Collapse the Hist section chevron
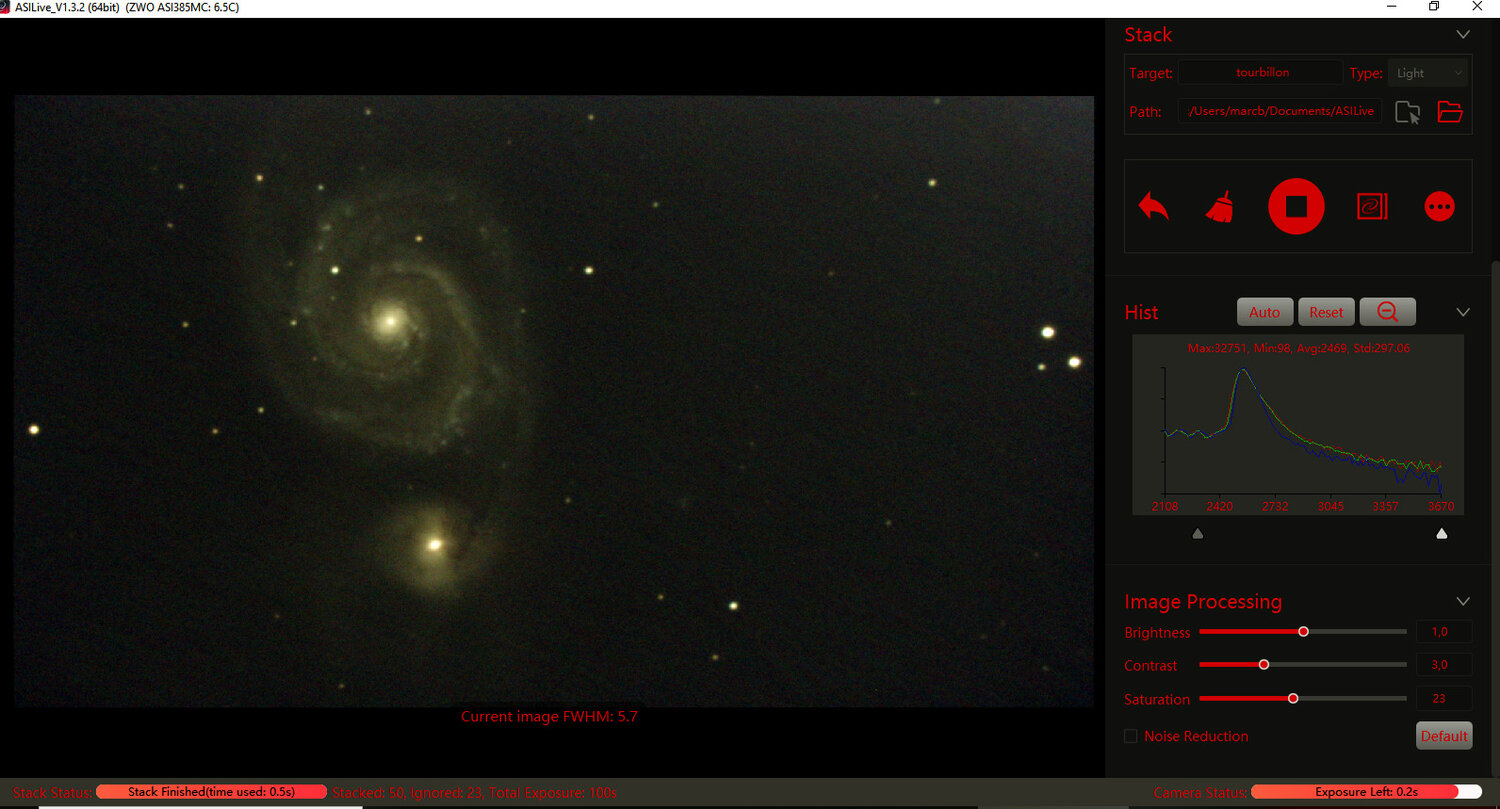The image size is (1500, 809). (x=1463, y=312)
